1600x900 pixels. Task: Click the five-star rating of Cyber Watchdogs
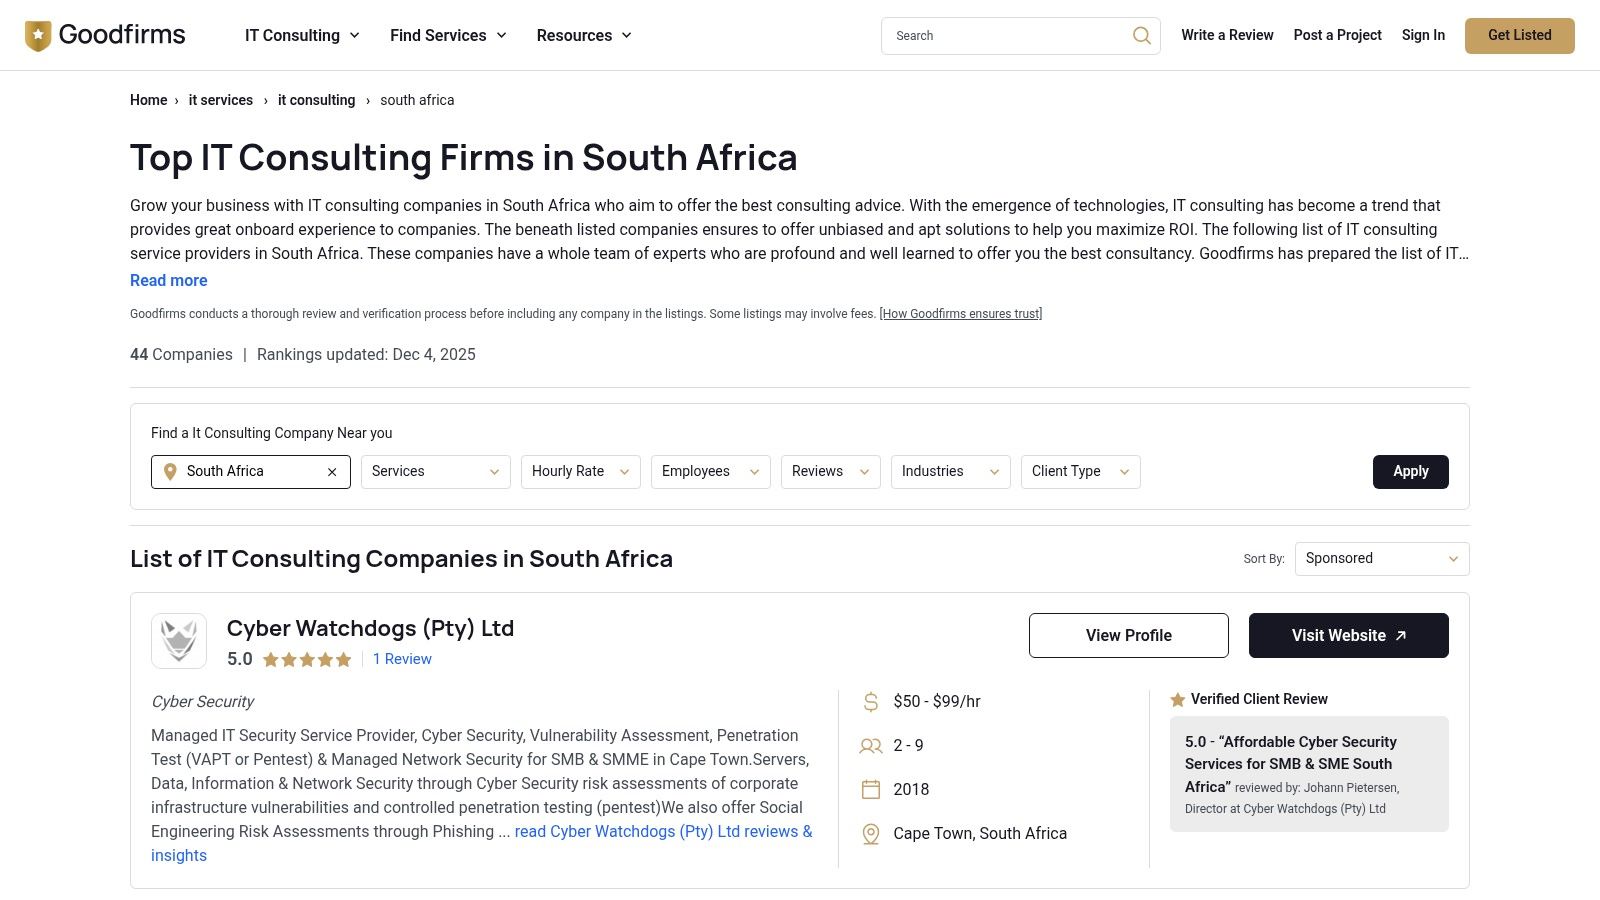(x=307, y=660)
